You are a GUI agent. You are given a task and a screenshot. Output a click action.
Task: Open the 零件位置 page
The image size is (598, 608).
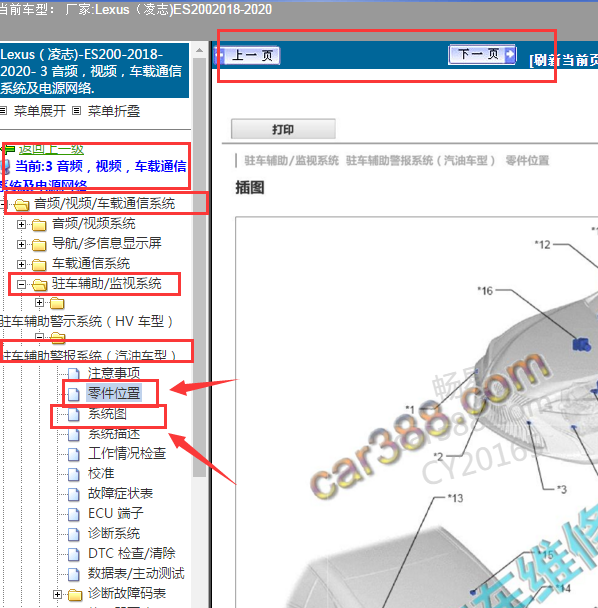tap(114, 393)
